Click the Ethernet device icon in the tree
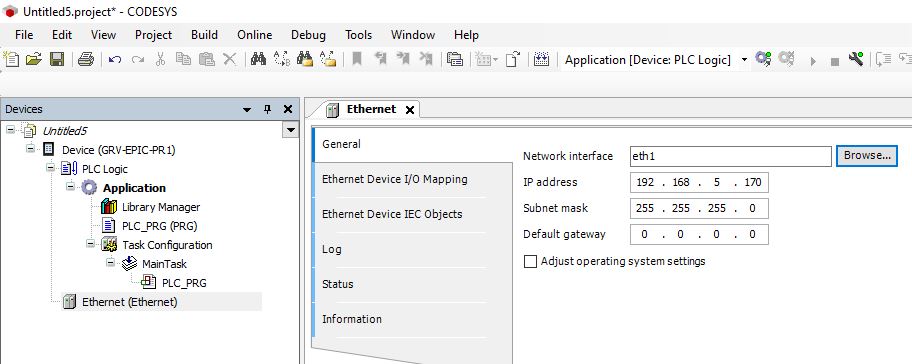 point(69,302)
